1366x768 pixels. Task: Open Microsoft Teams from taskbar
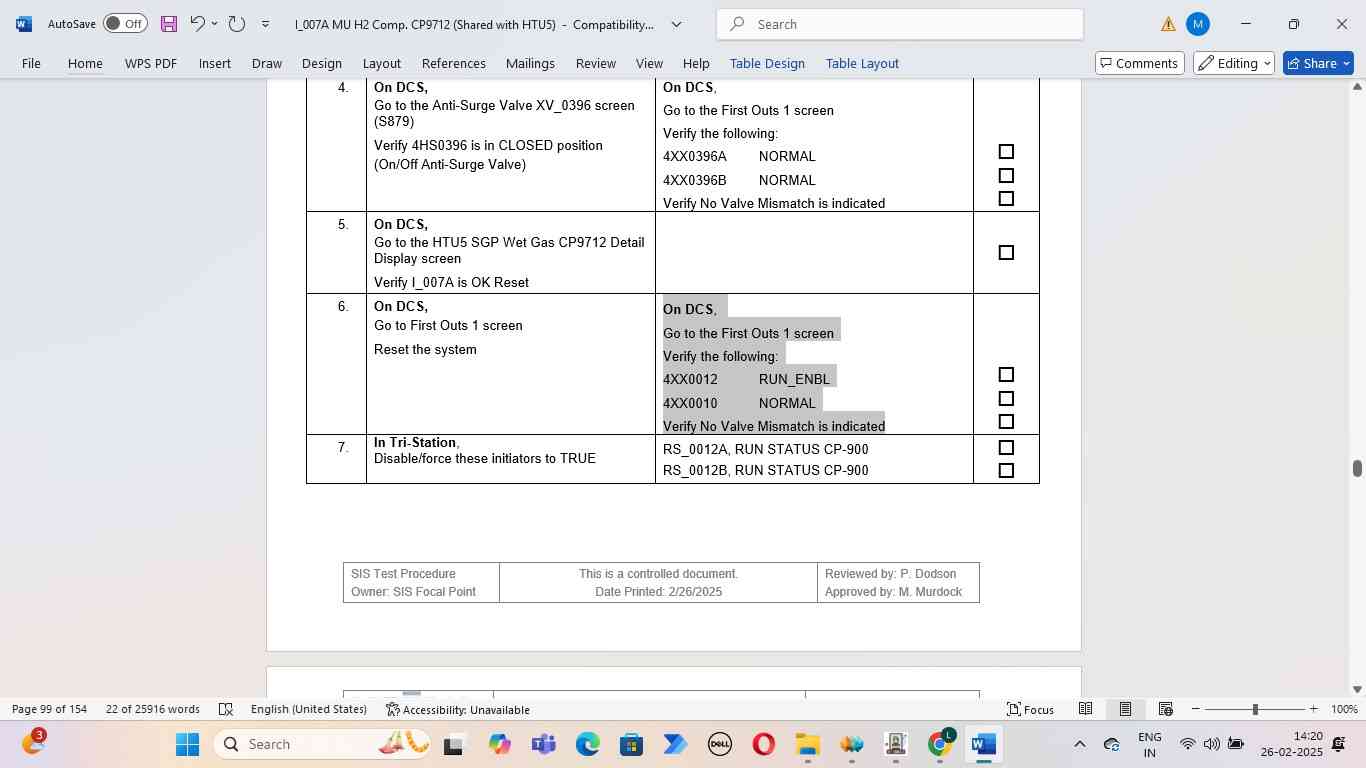pyautogui.click(x=543, y=744)
